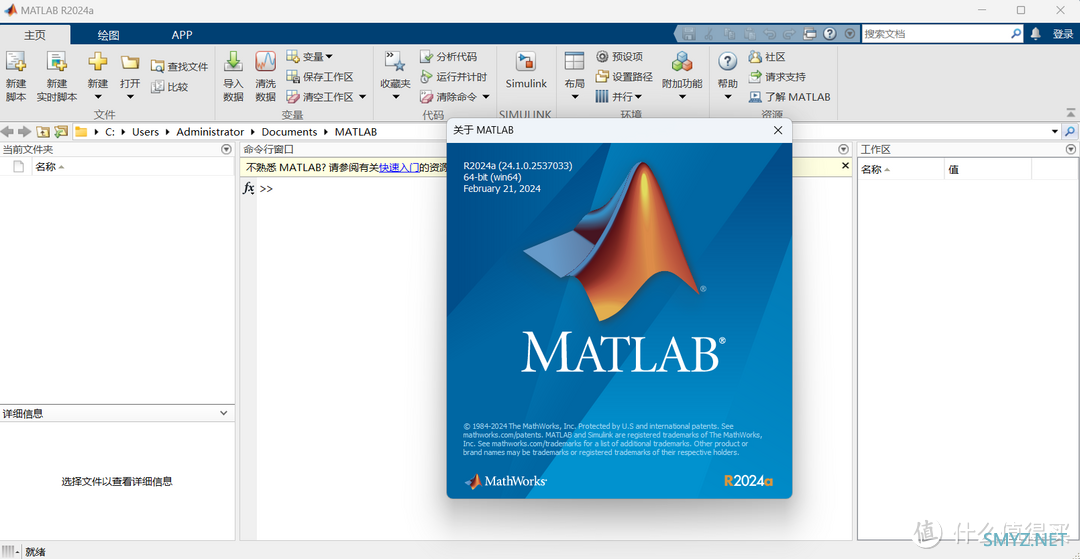Click the 导入数据 import data icon

[233, 62]
